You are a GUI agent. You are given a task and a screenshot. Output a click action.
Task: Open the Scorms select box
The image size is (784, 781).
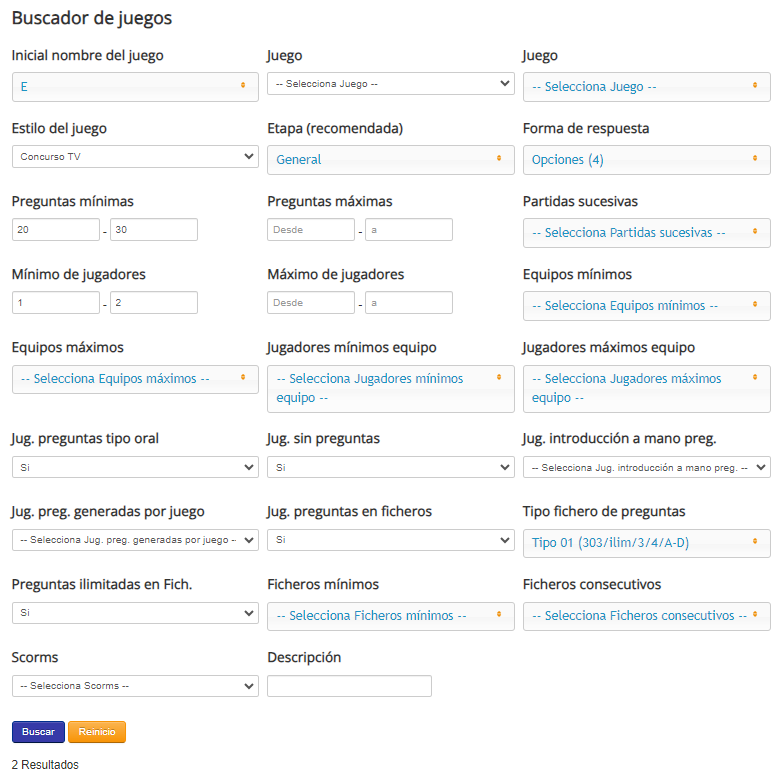[x=135, y=686]
